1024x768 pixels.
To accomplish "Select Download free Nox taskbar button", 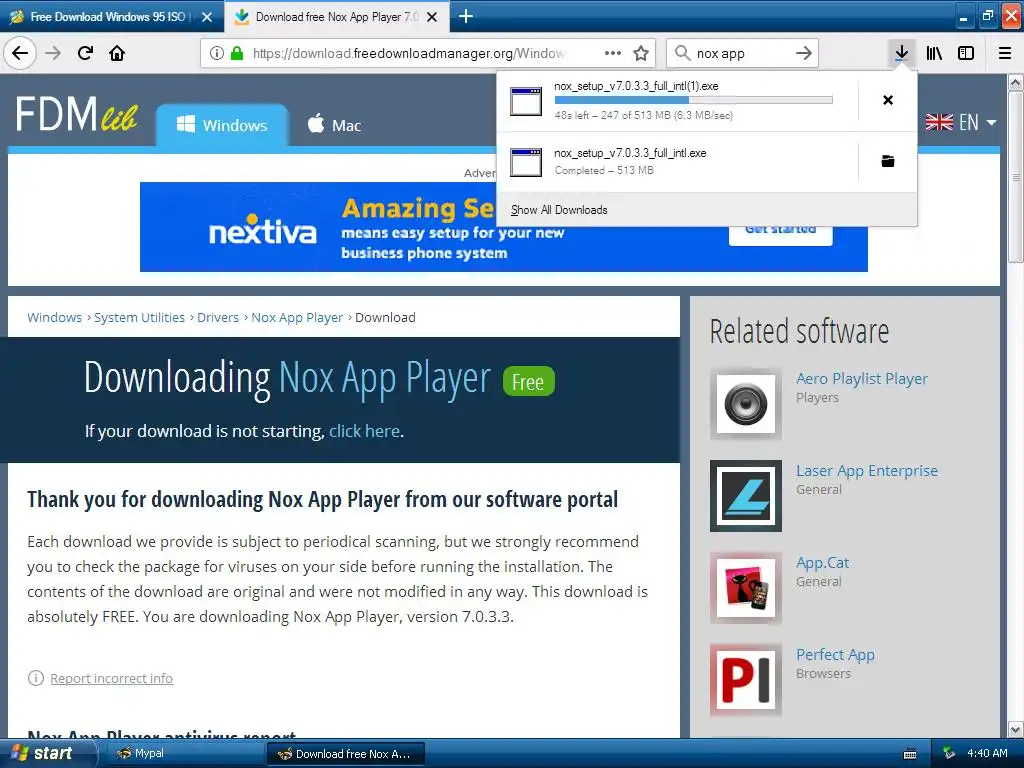I will point(346,754).
